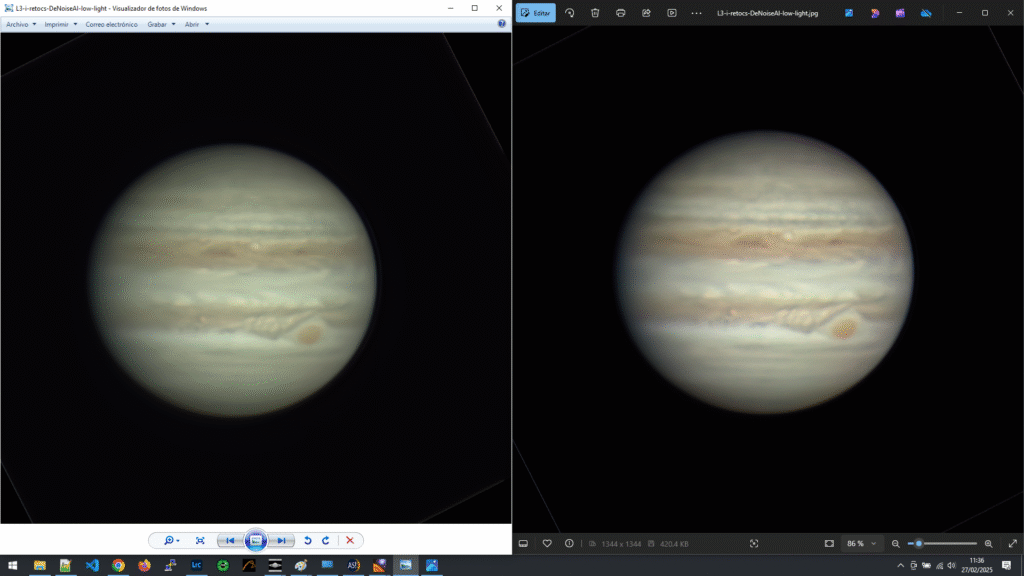Zoom in with the plus magnifier in Photos
The height and width of the screenshot is (576, 1024).
(989, 543)
